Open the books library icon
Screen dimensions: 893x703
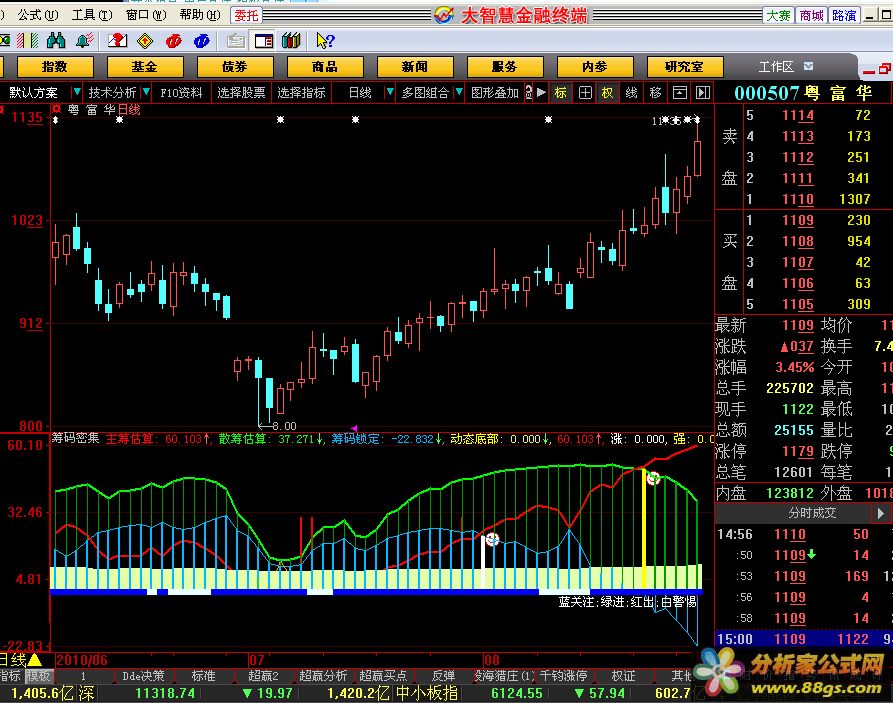291,40
